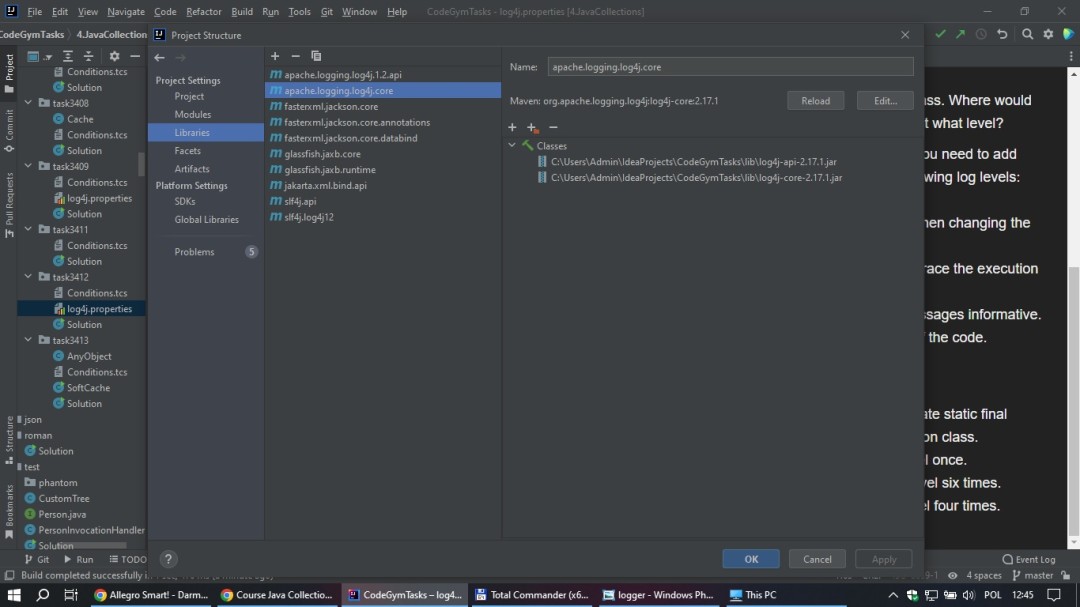Click the Git rollback arrow icon
The image size is (1080, 607).
pos(1002,34)
